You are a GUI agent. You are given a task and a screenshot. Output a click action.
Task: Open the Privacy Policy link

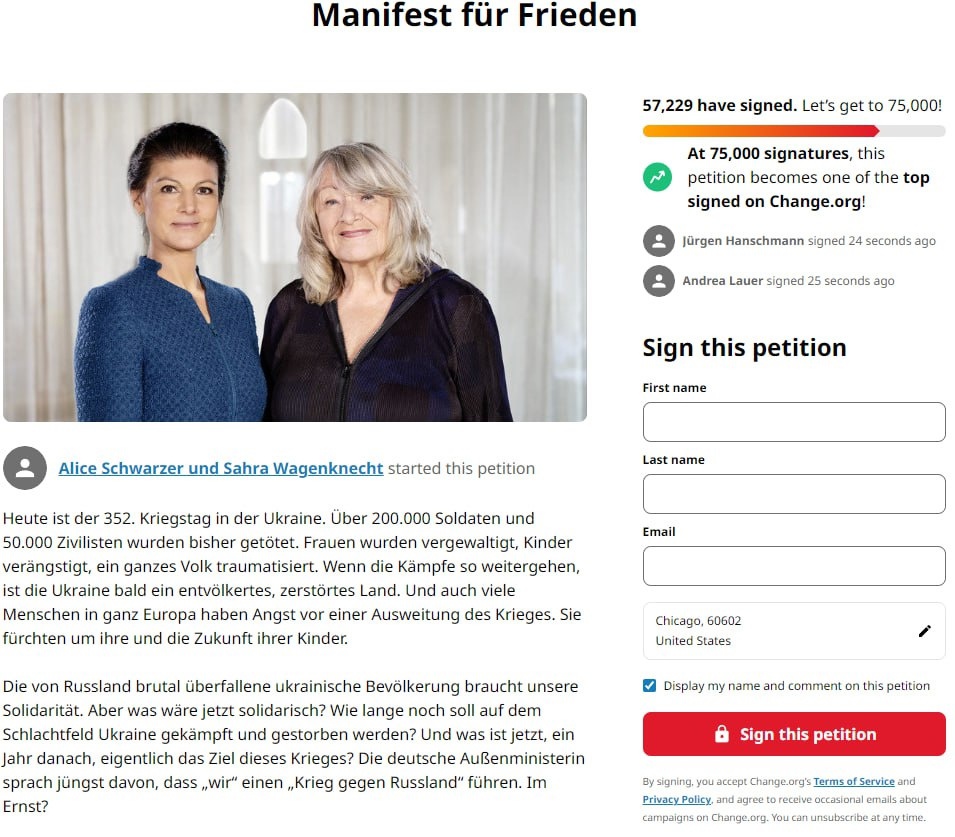click(x=676, y=799)
